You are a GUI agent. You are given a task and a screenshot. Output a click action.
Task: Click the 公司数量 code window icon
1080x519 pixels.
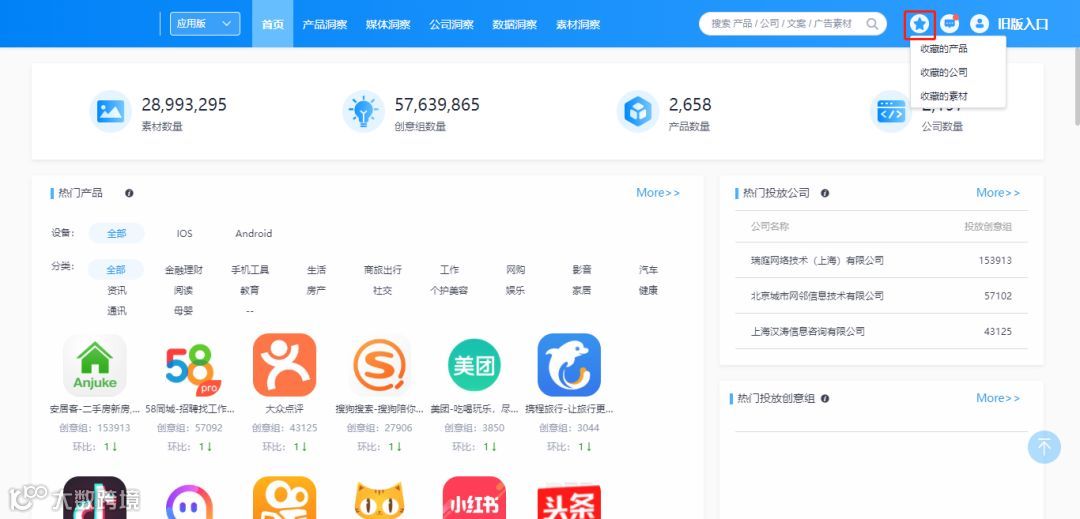pyautogui.click(x=891, y=112)
